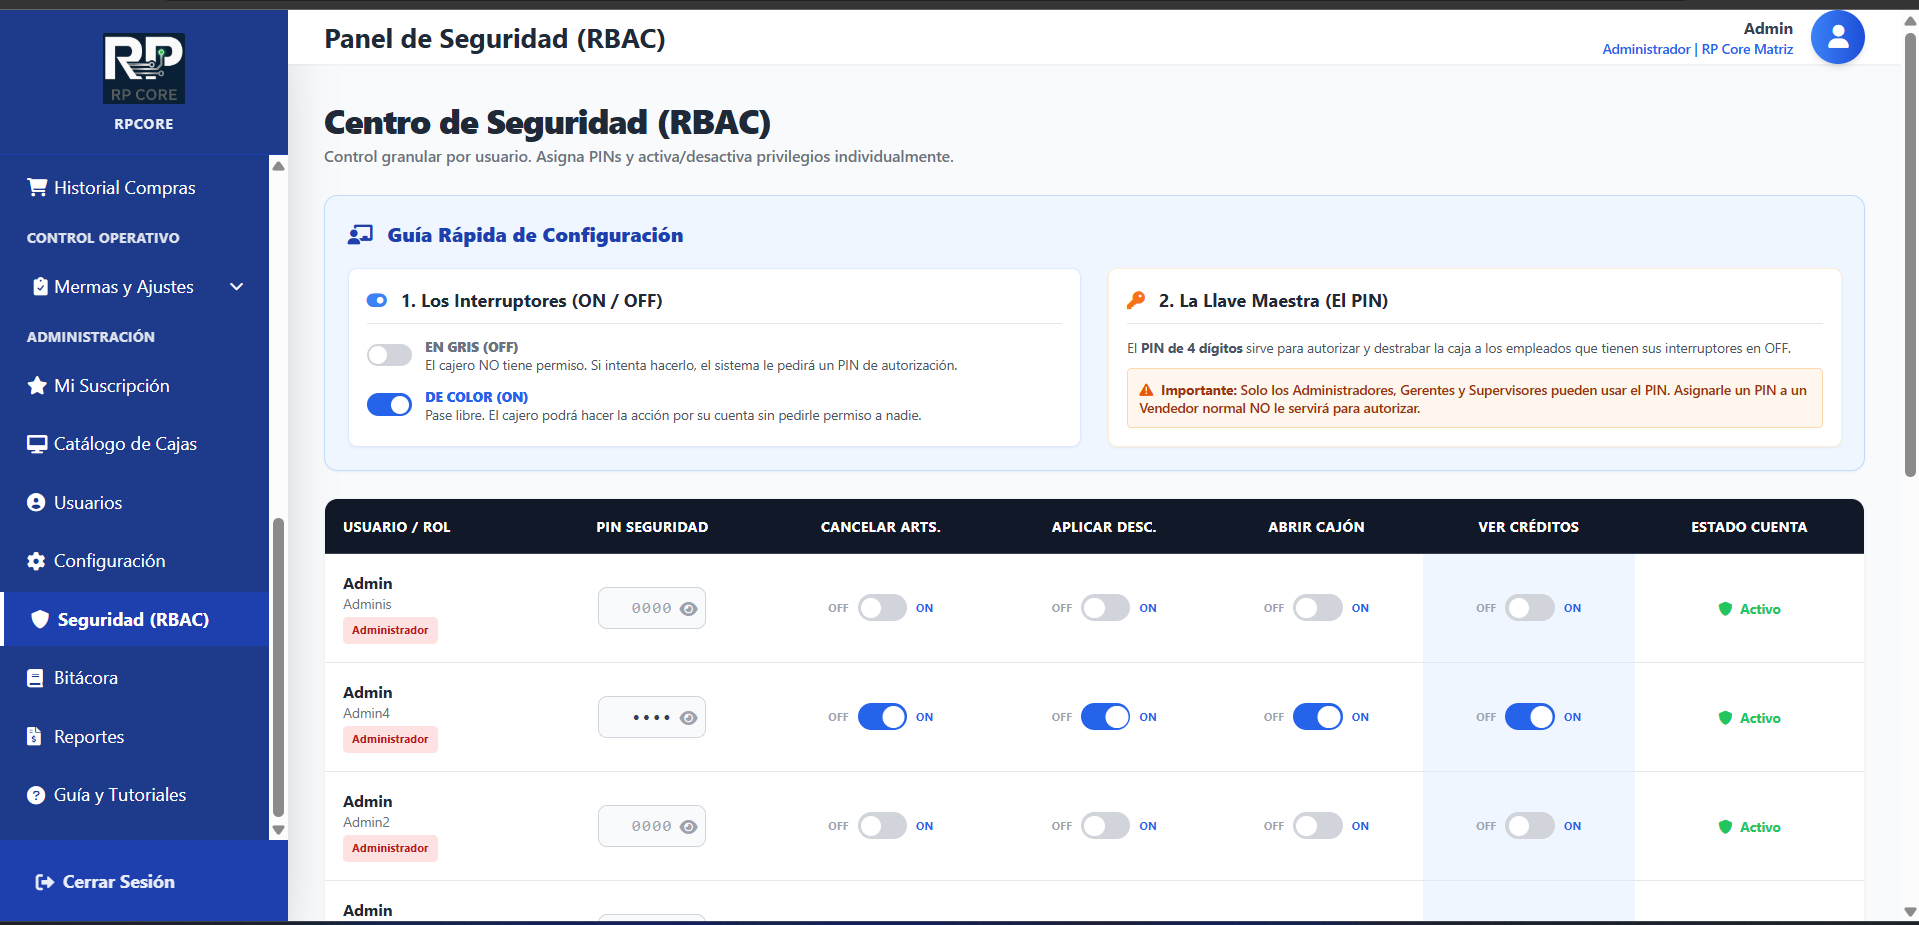
Task: Enable Aplicar Desc. for user Adminis
Action: 1105,608
